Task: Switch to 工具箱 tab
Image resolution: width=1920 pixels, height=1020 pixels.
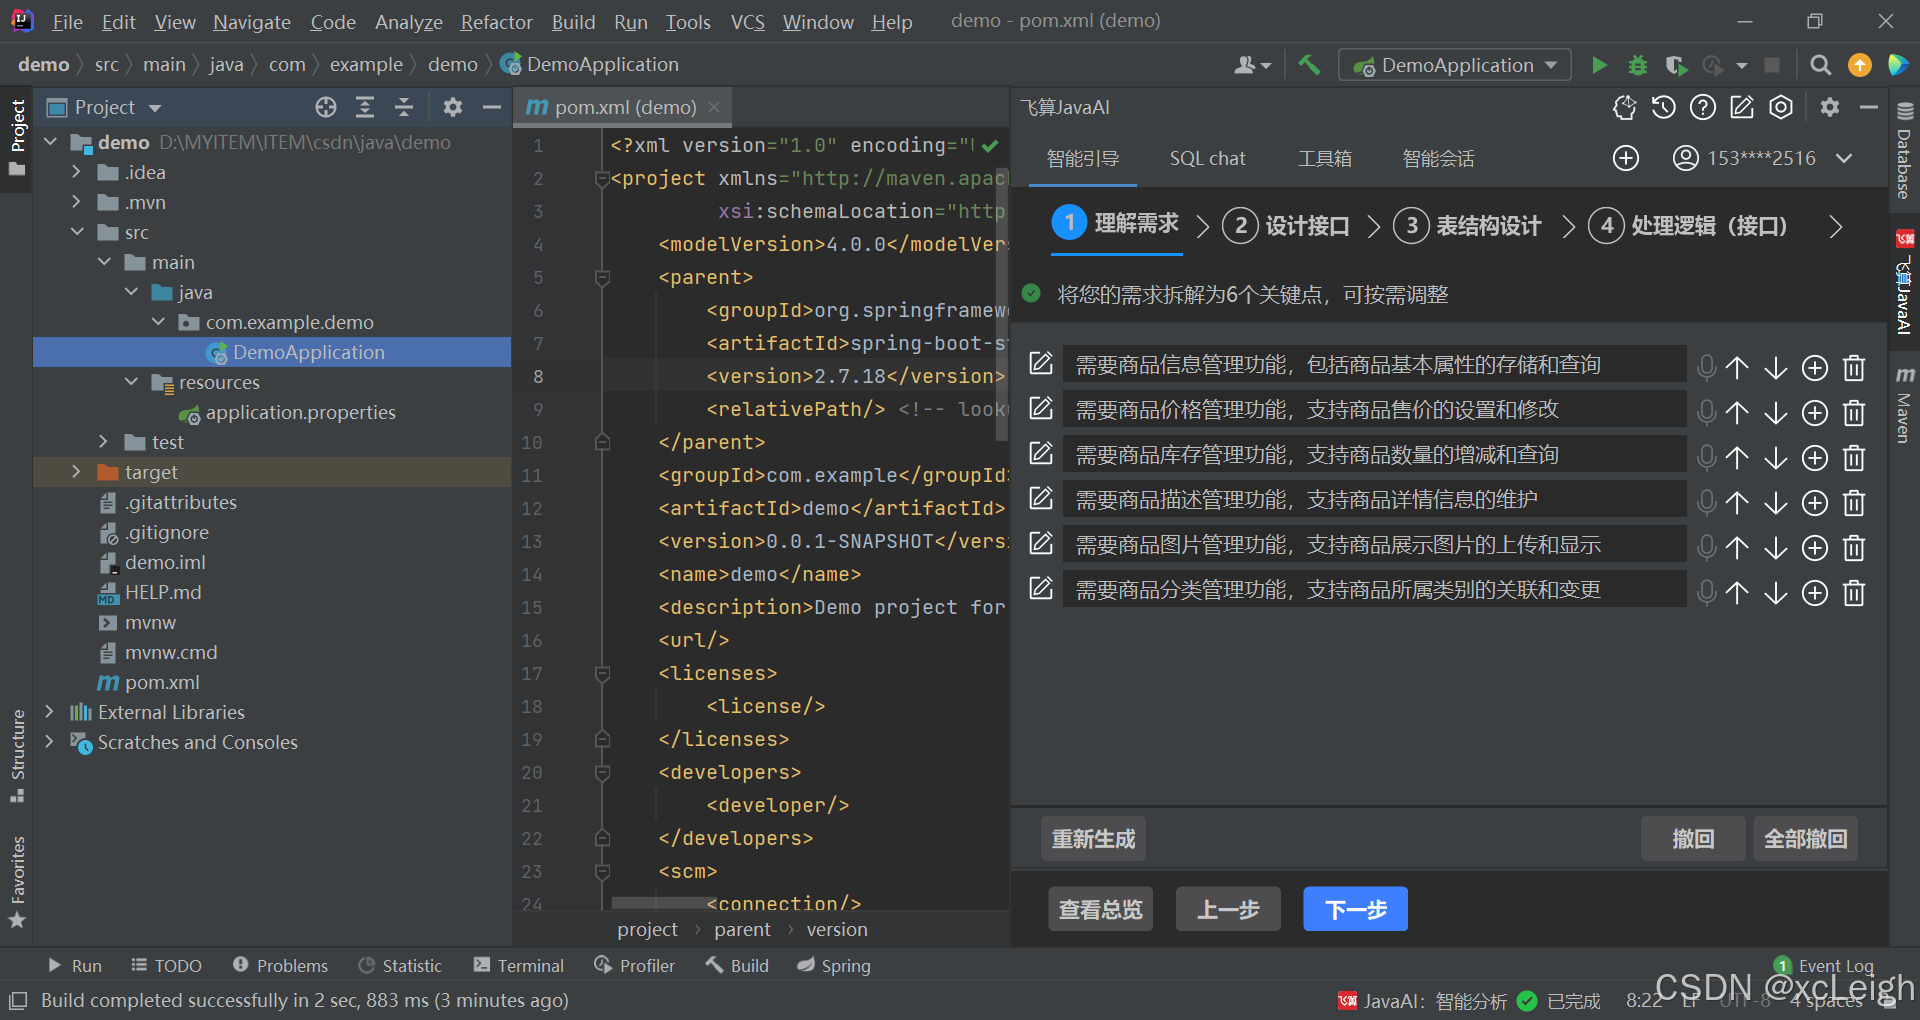Action: 1325,158
